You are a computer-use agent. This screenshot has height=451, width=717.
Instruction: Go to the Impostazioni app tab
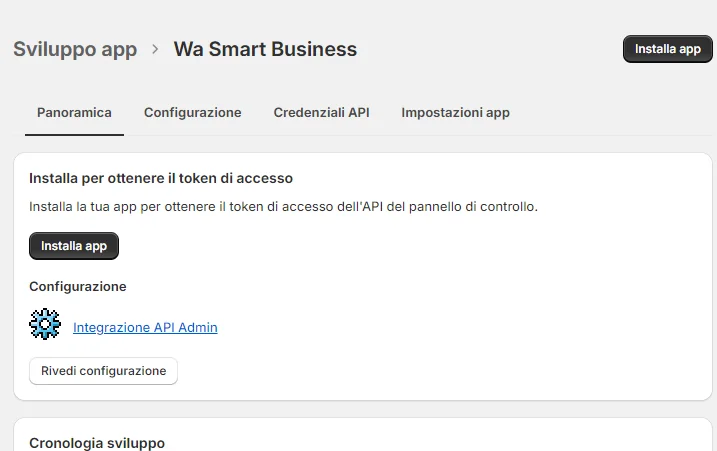click(x=455, y=113)
